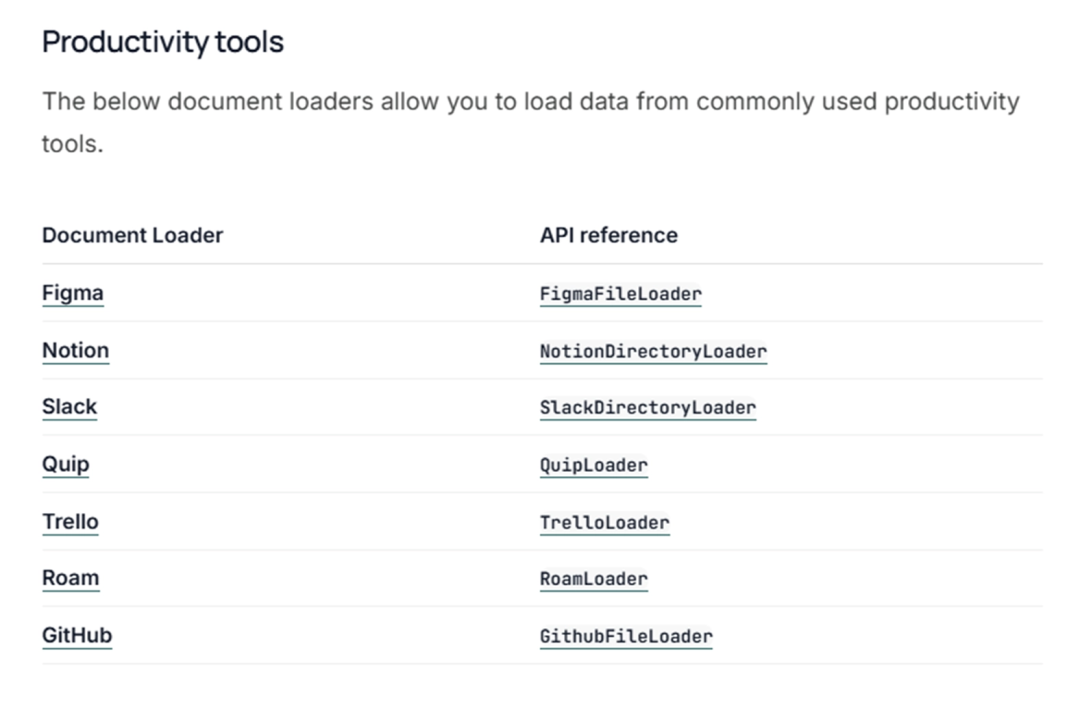Open the Notion document loader page
This screenshot has height=711, width=1080.
pyautogui.click(x=75, y=350)
